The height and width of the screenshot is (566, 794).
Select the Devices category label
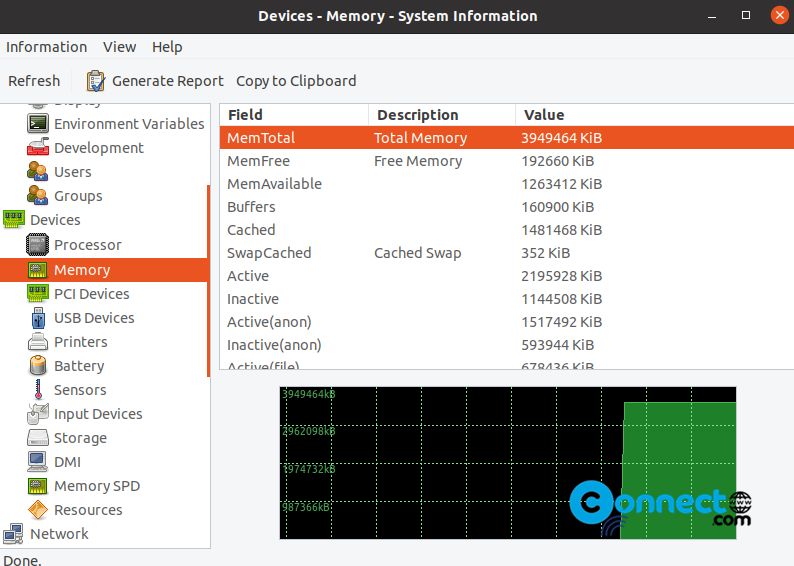55,220
